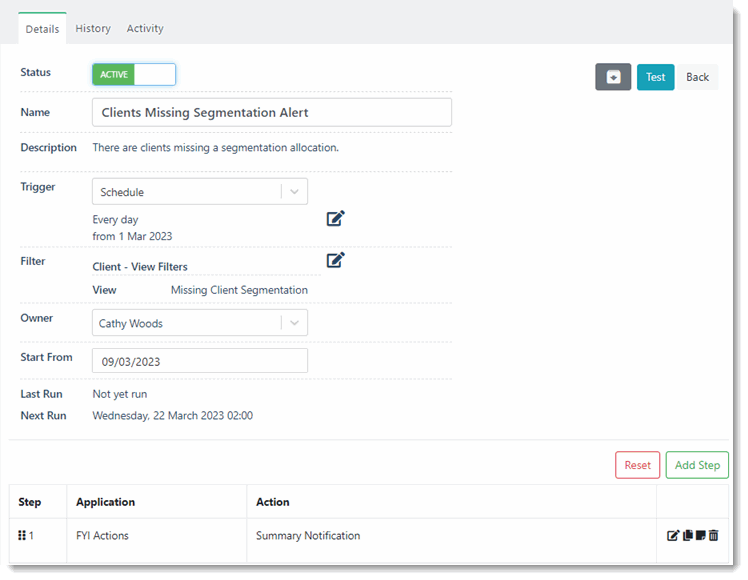Click the Test button
Viewport: 748px width, 580px height.
[655, 77]
